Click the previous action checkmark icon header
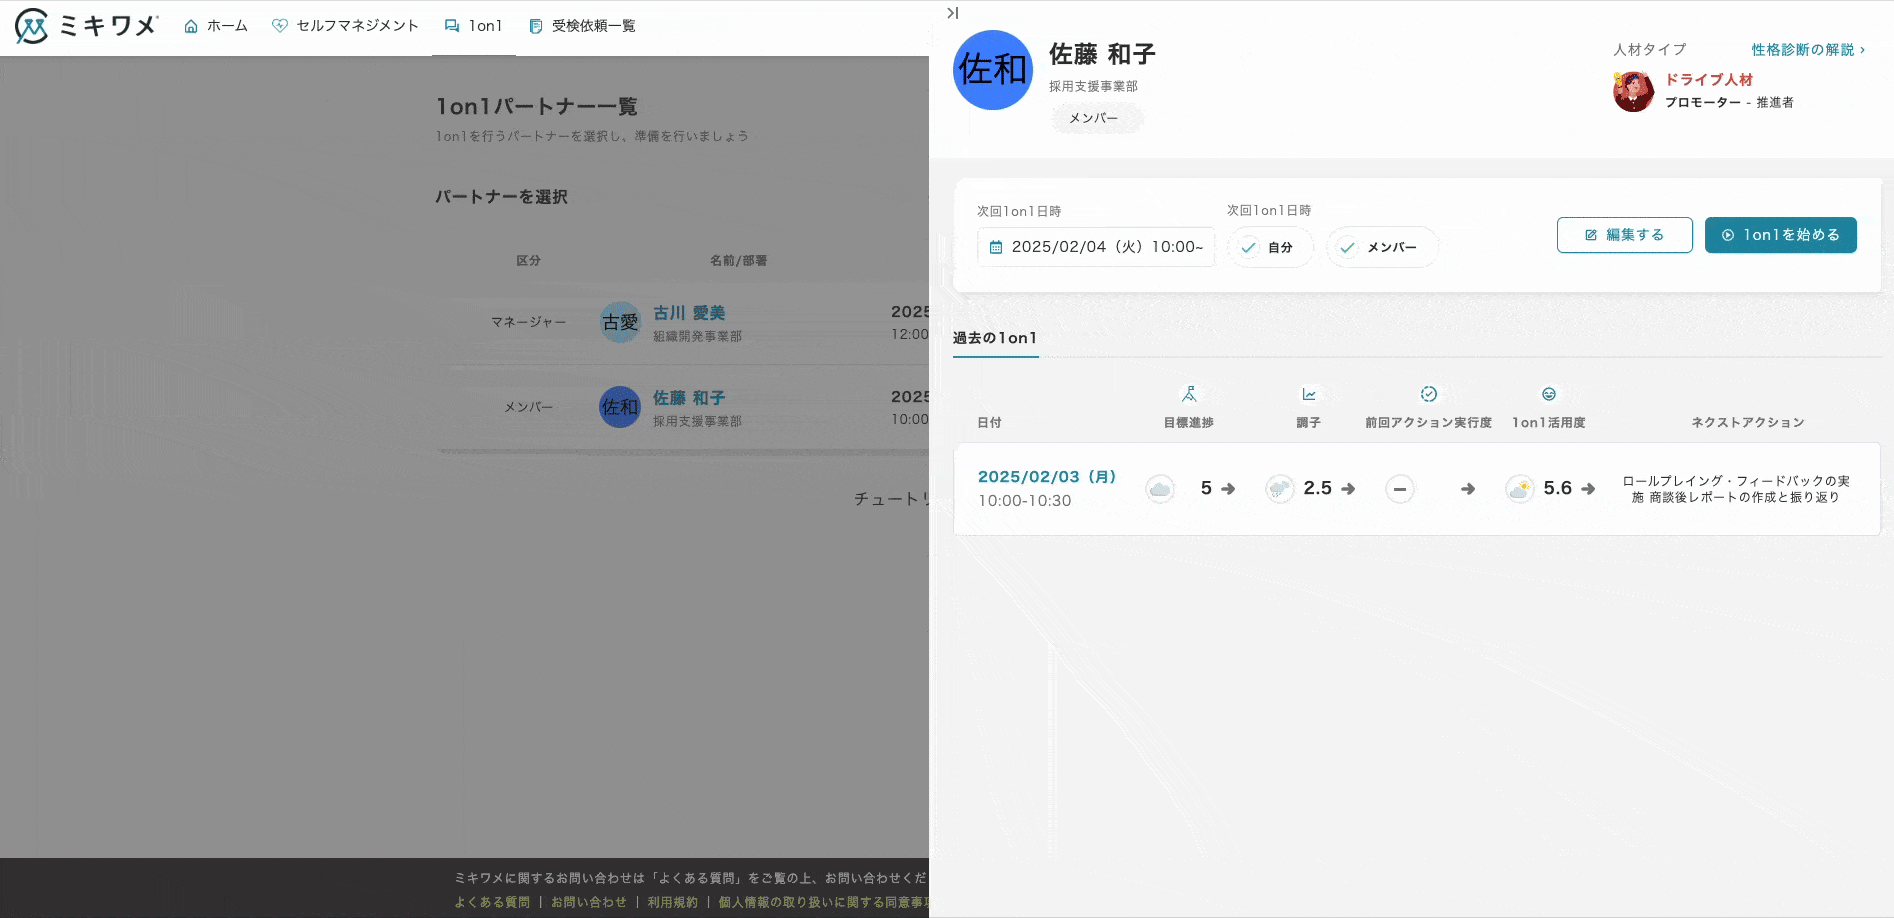1894x918 pixels. point(1428,394)
